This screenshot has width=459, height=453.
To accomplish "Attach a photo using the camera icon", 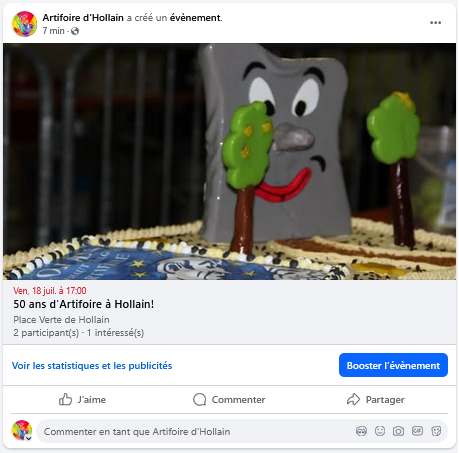I will (398, 431).
